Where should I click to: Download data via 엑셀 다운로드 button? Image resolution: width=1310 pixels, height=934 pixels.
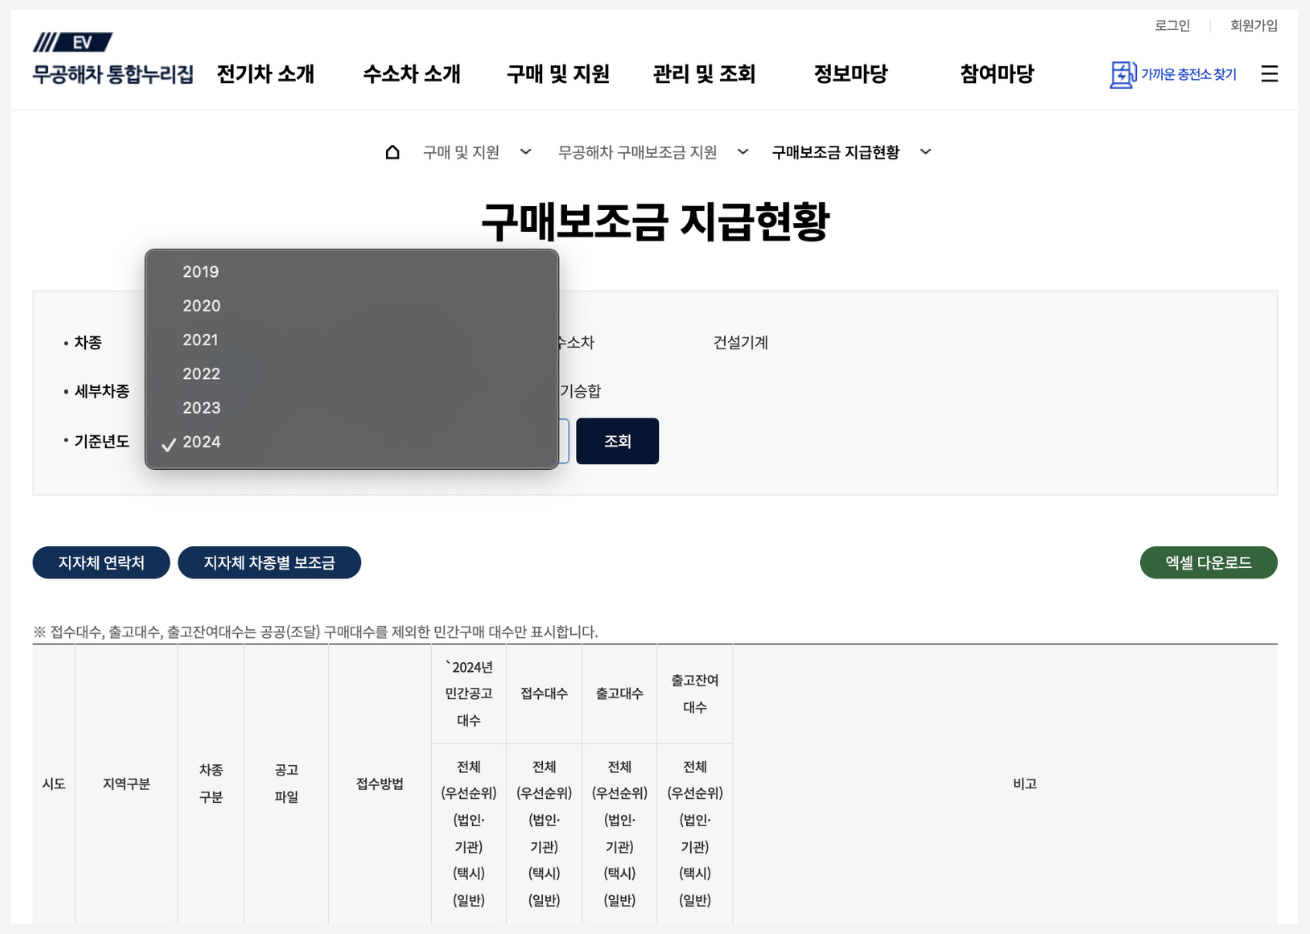pos(1208,562)
